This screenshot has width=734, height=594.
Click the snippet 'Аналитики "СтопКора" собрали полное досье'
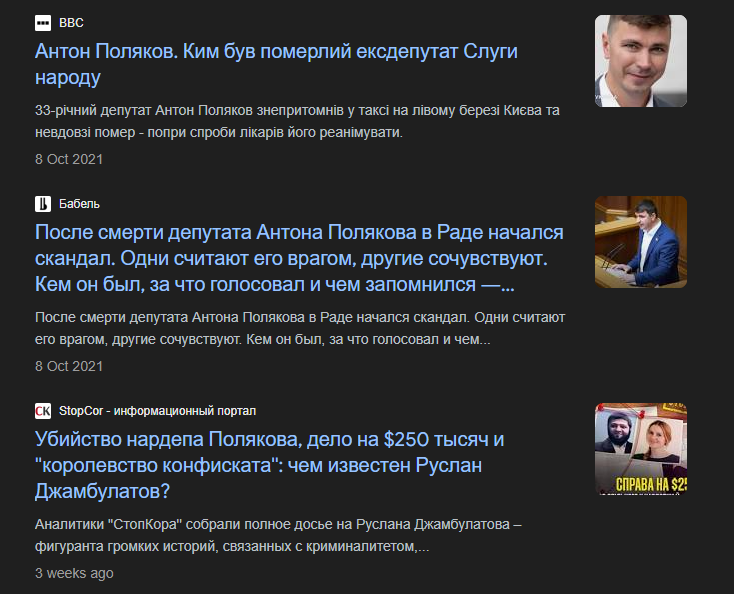point(278,535)
